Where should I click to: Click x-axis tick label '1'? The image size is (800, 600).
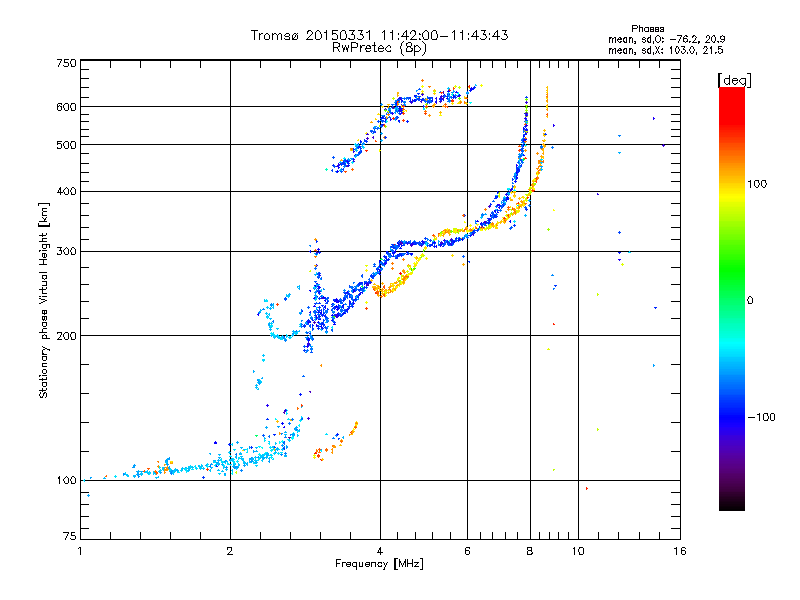(80, 551)
